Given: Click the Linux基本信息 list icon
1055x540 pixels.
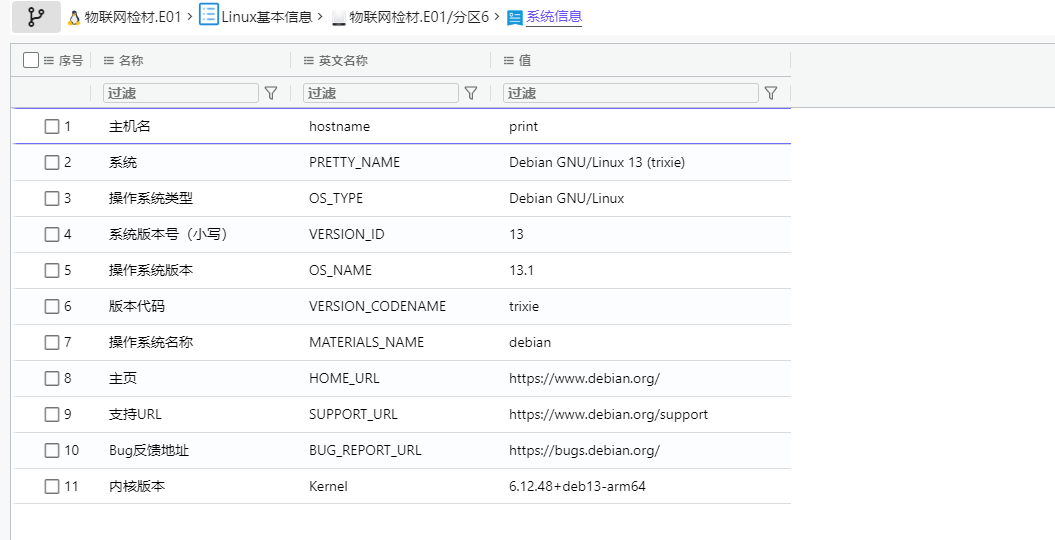Looking at the screenshot, I should [209, 15].
